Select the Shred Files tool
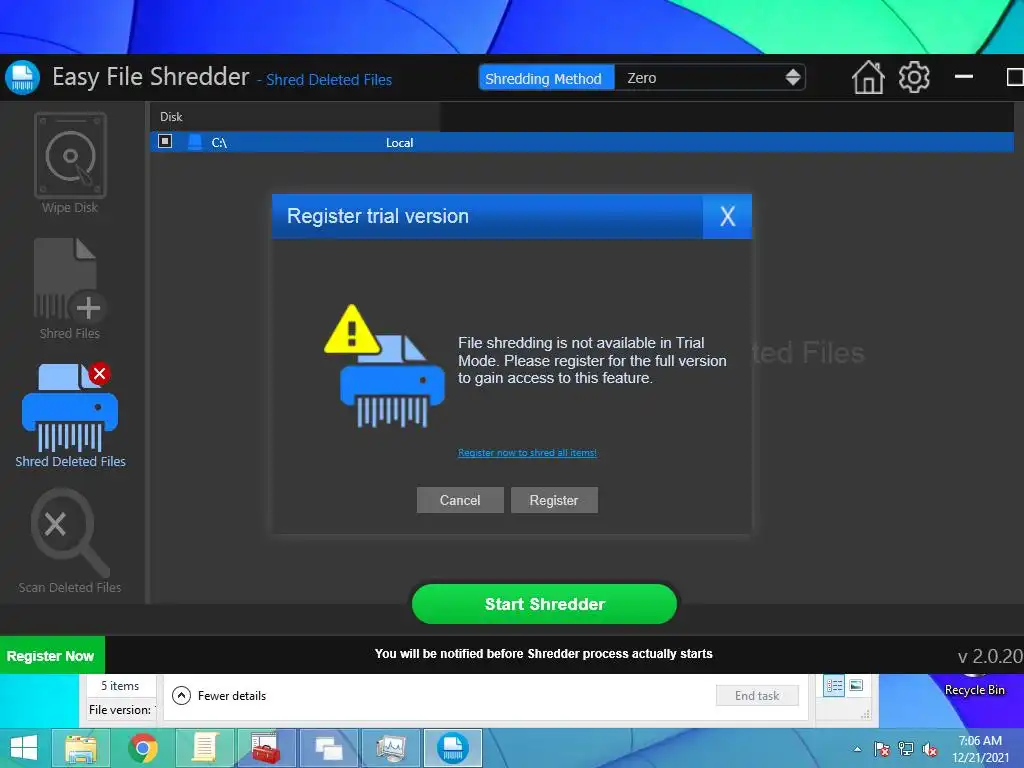 tap(70, 289)
